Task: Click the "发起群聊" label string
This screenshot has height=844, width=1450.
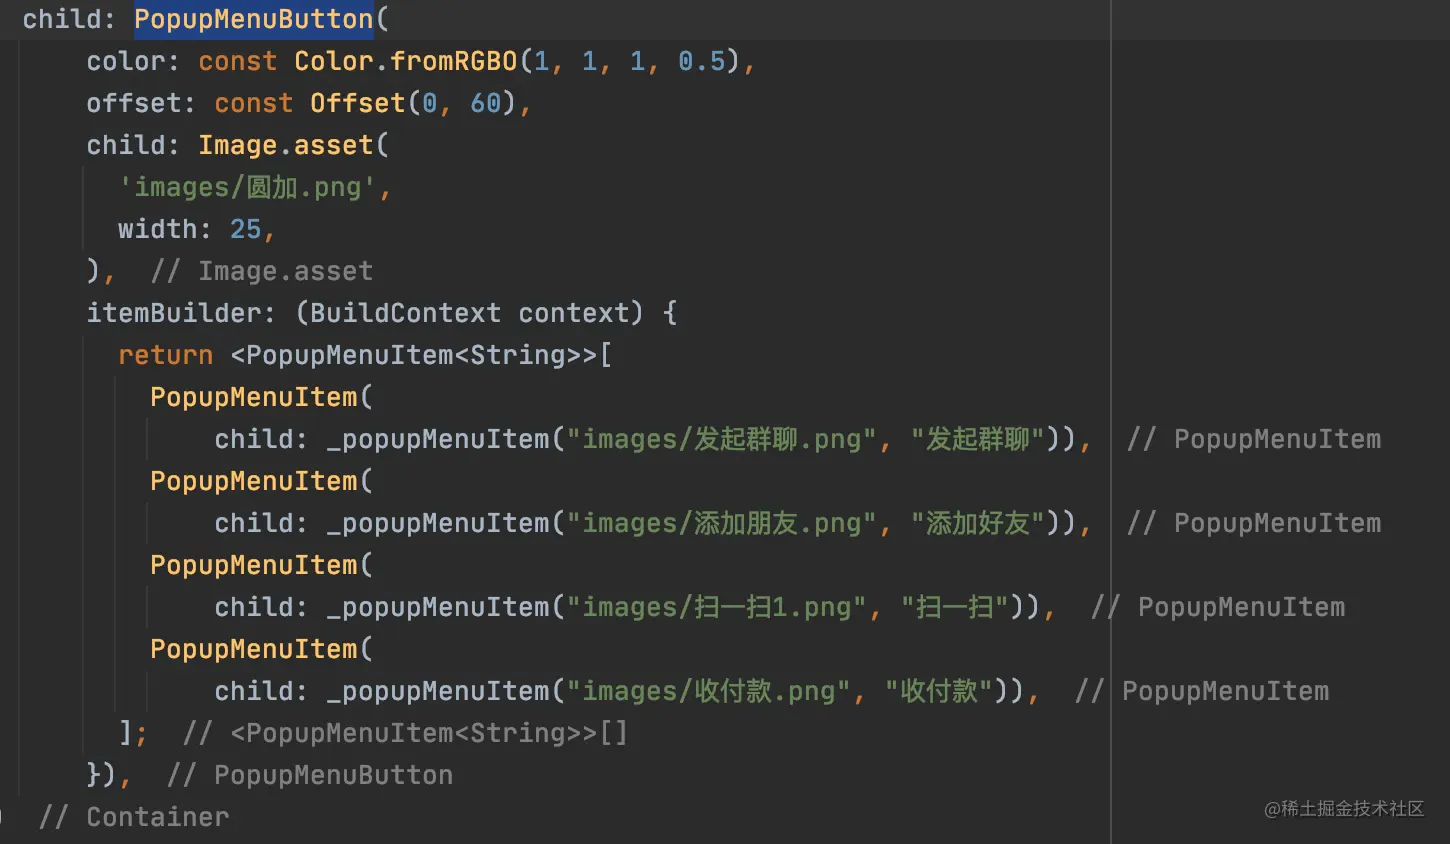Action: 978,439
